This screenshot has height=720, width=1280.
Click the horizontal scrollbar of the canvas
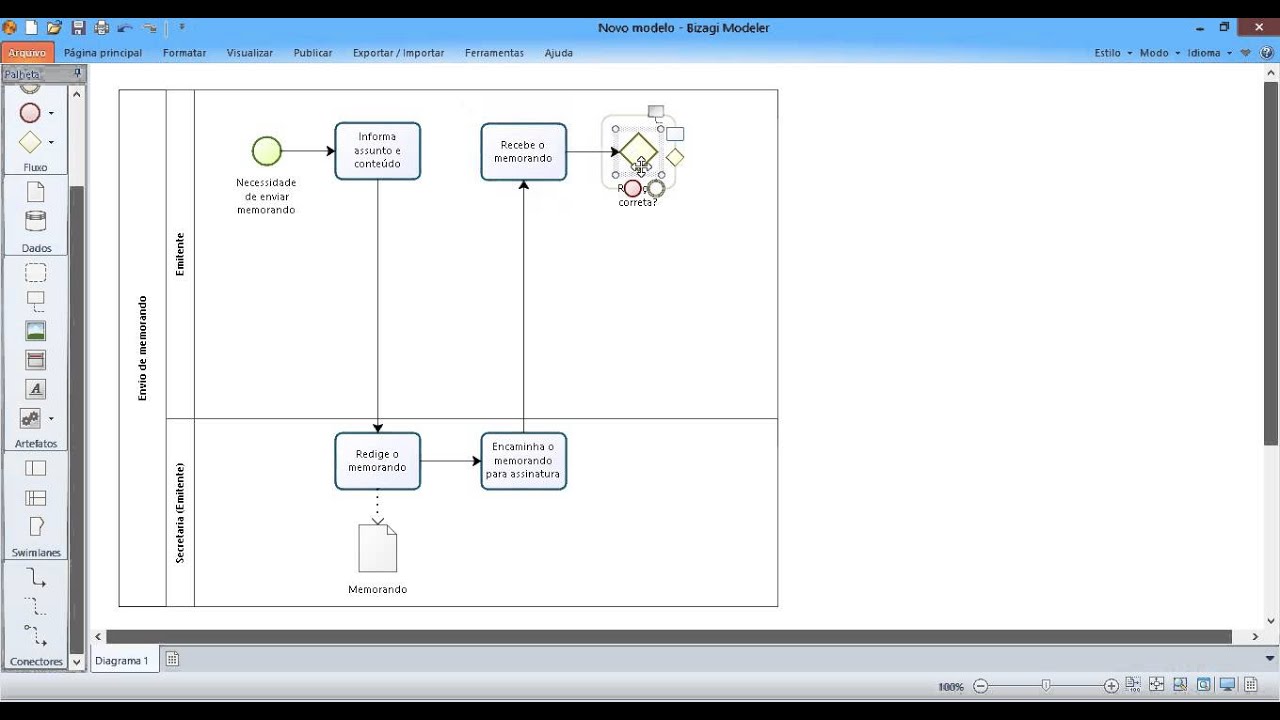[669, 636]
